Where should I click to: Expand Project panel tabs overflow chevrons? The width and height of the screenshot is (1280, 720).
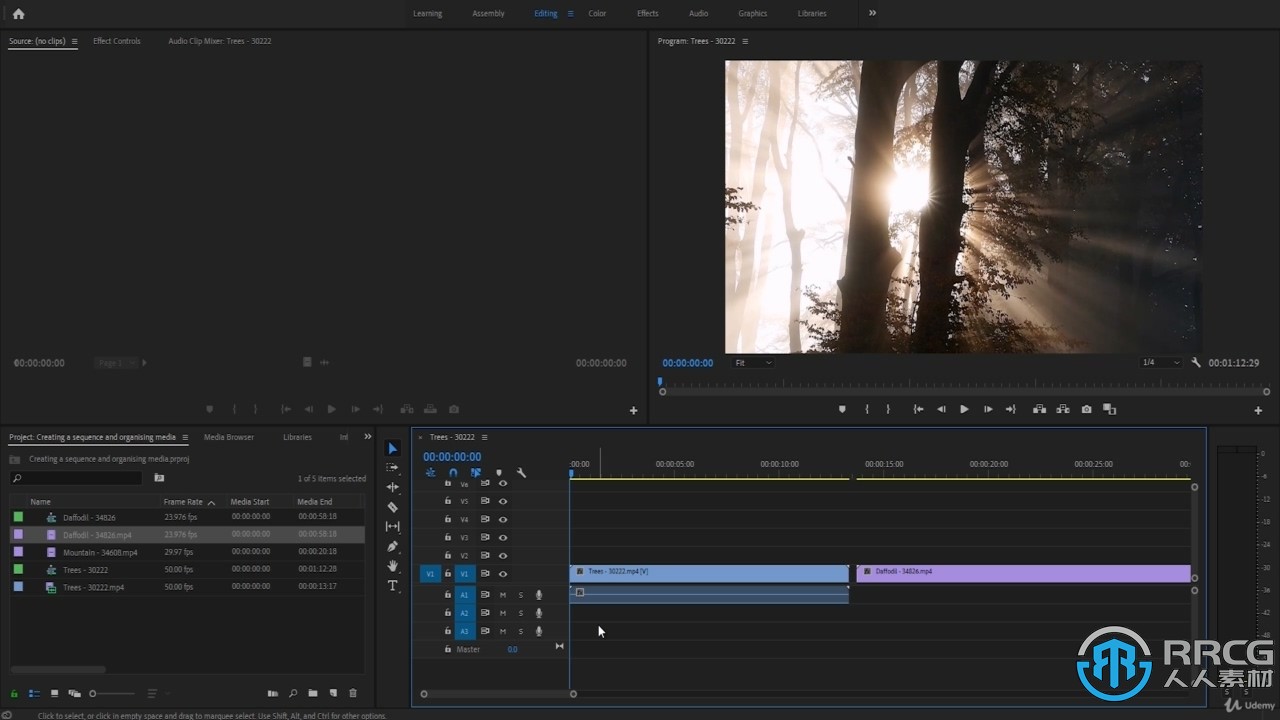pyautogui.click(x=367, y=437)
